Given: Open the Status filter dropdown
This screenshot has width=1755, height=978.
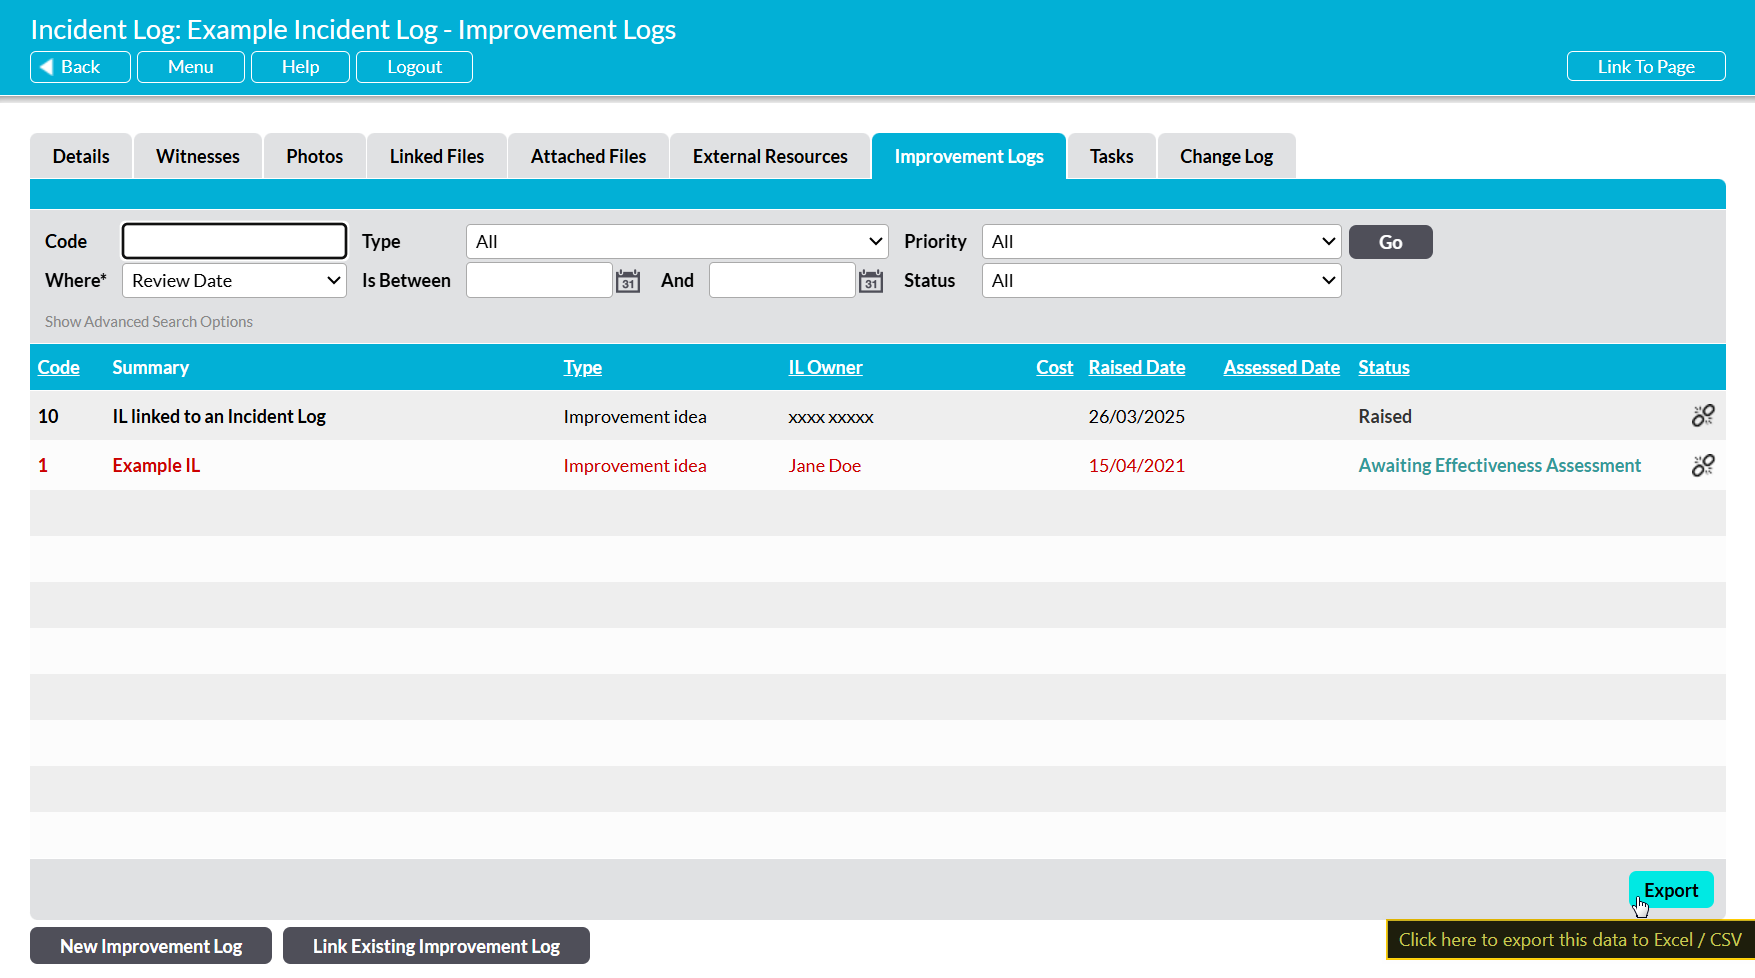Looking at the screenshot, I should tap(1161, 281).
